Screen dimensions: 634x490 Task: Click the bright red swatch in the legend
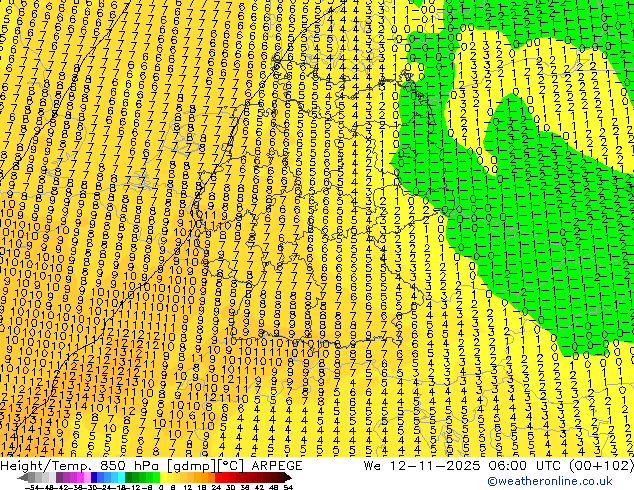tap(218, 477)
